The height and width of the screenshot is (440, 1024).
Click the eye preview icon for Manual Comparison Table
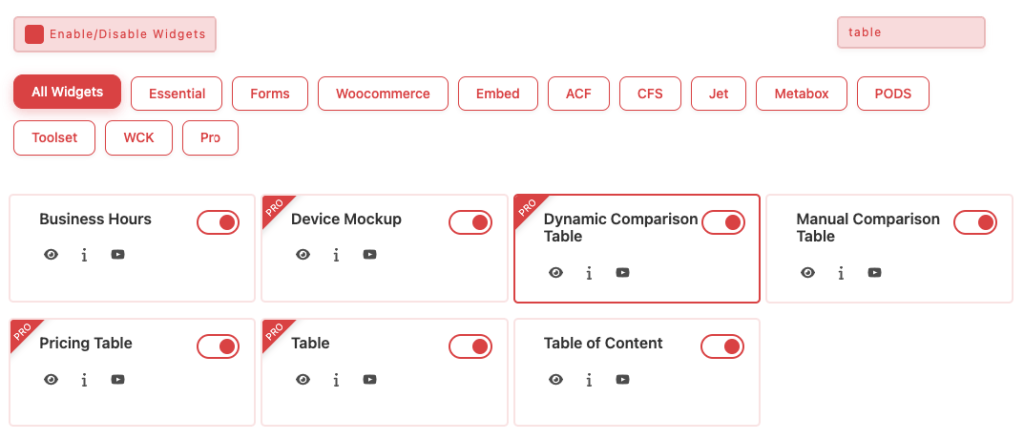pyautogui.click(x=808, y=273)
